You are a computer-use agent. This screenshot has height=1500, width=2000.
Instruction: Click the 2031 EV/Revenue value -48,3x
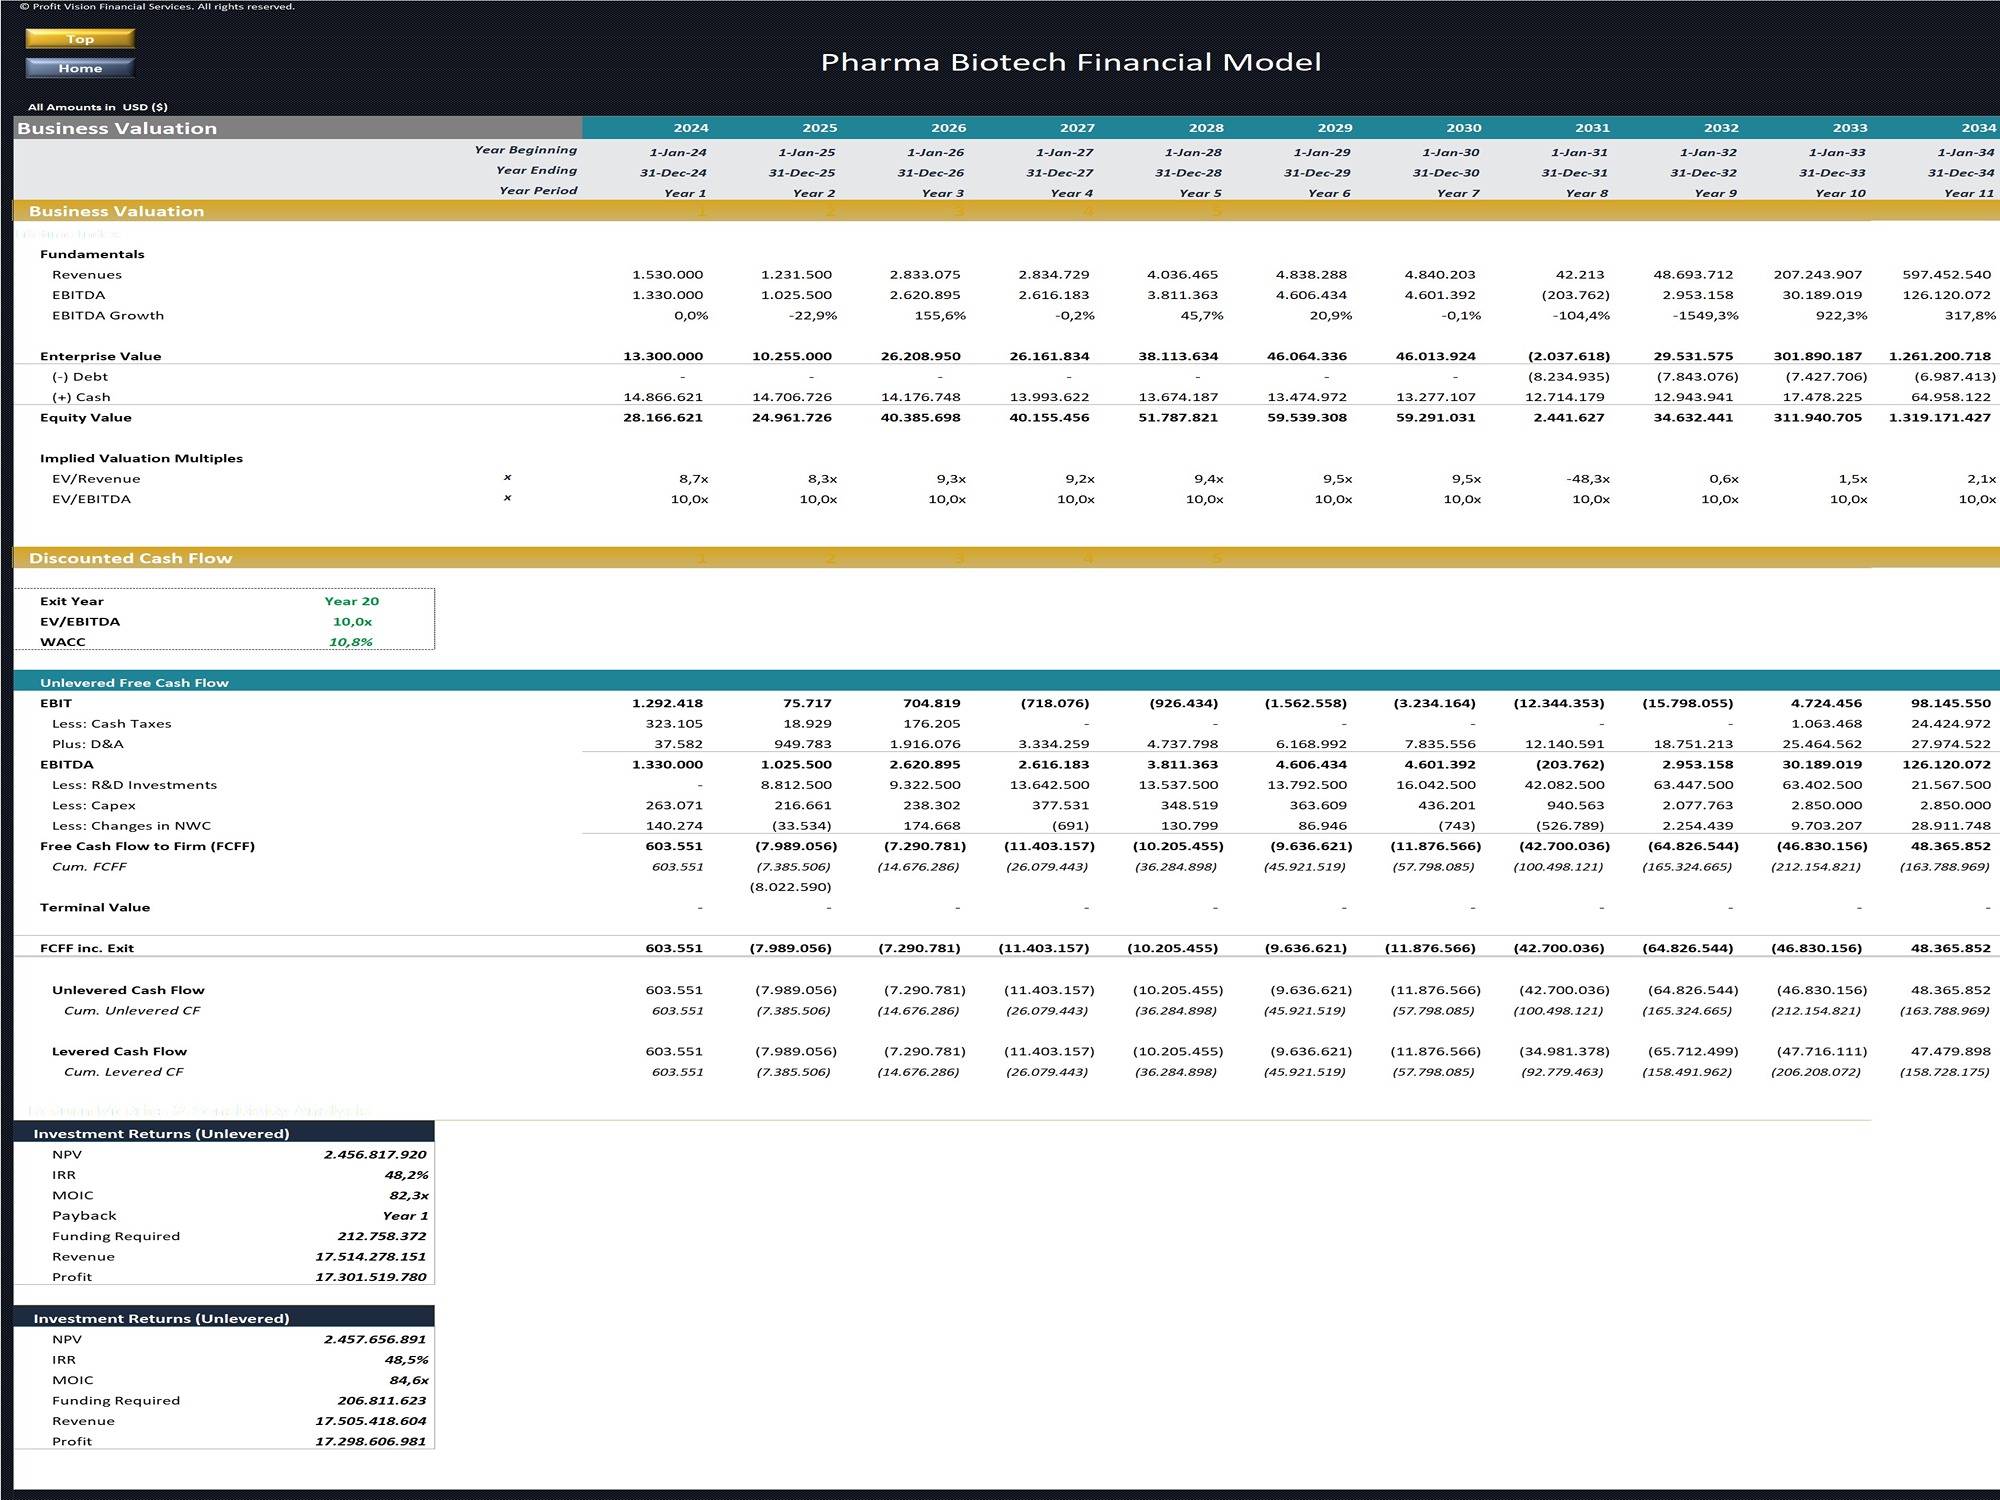click(1588, 479)
